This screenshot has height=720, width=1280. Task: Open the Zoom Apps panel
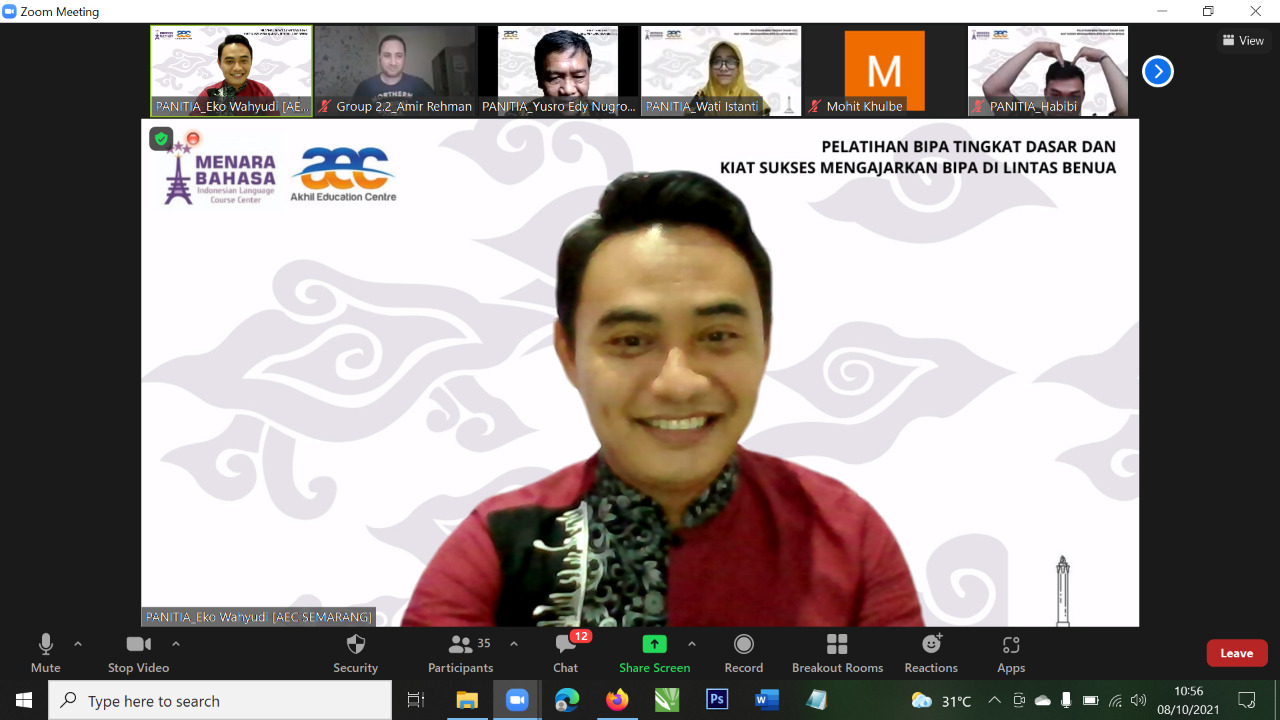1010,653
